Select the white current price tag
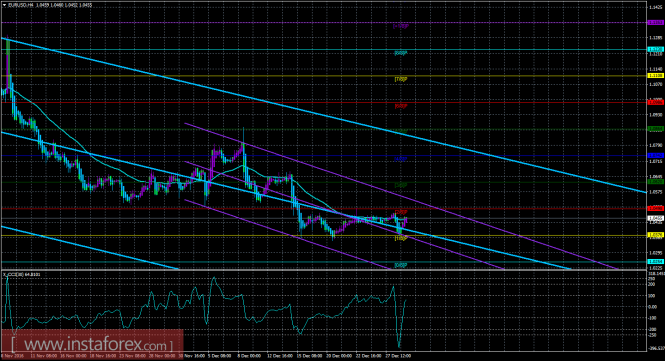This screenshot has width=665, height=361. coord(656,218)
